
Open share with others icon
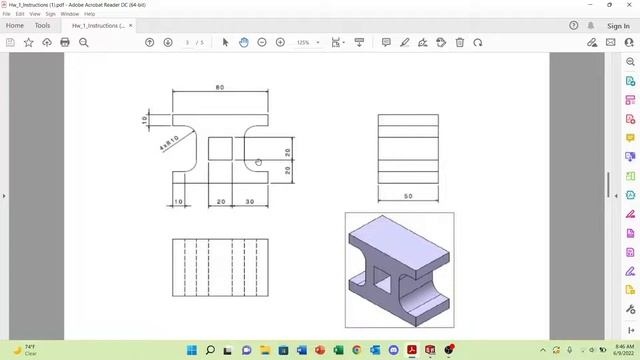pos(629,42)
